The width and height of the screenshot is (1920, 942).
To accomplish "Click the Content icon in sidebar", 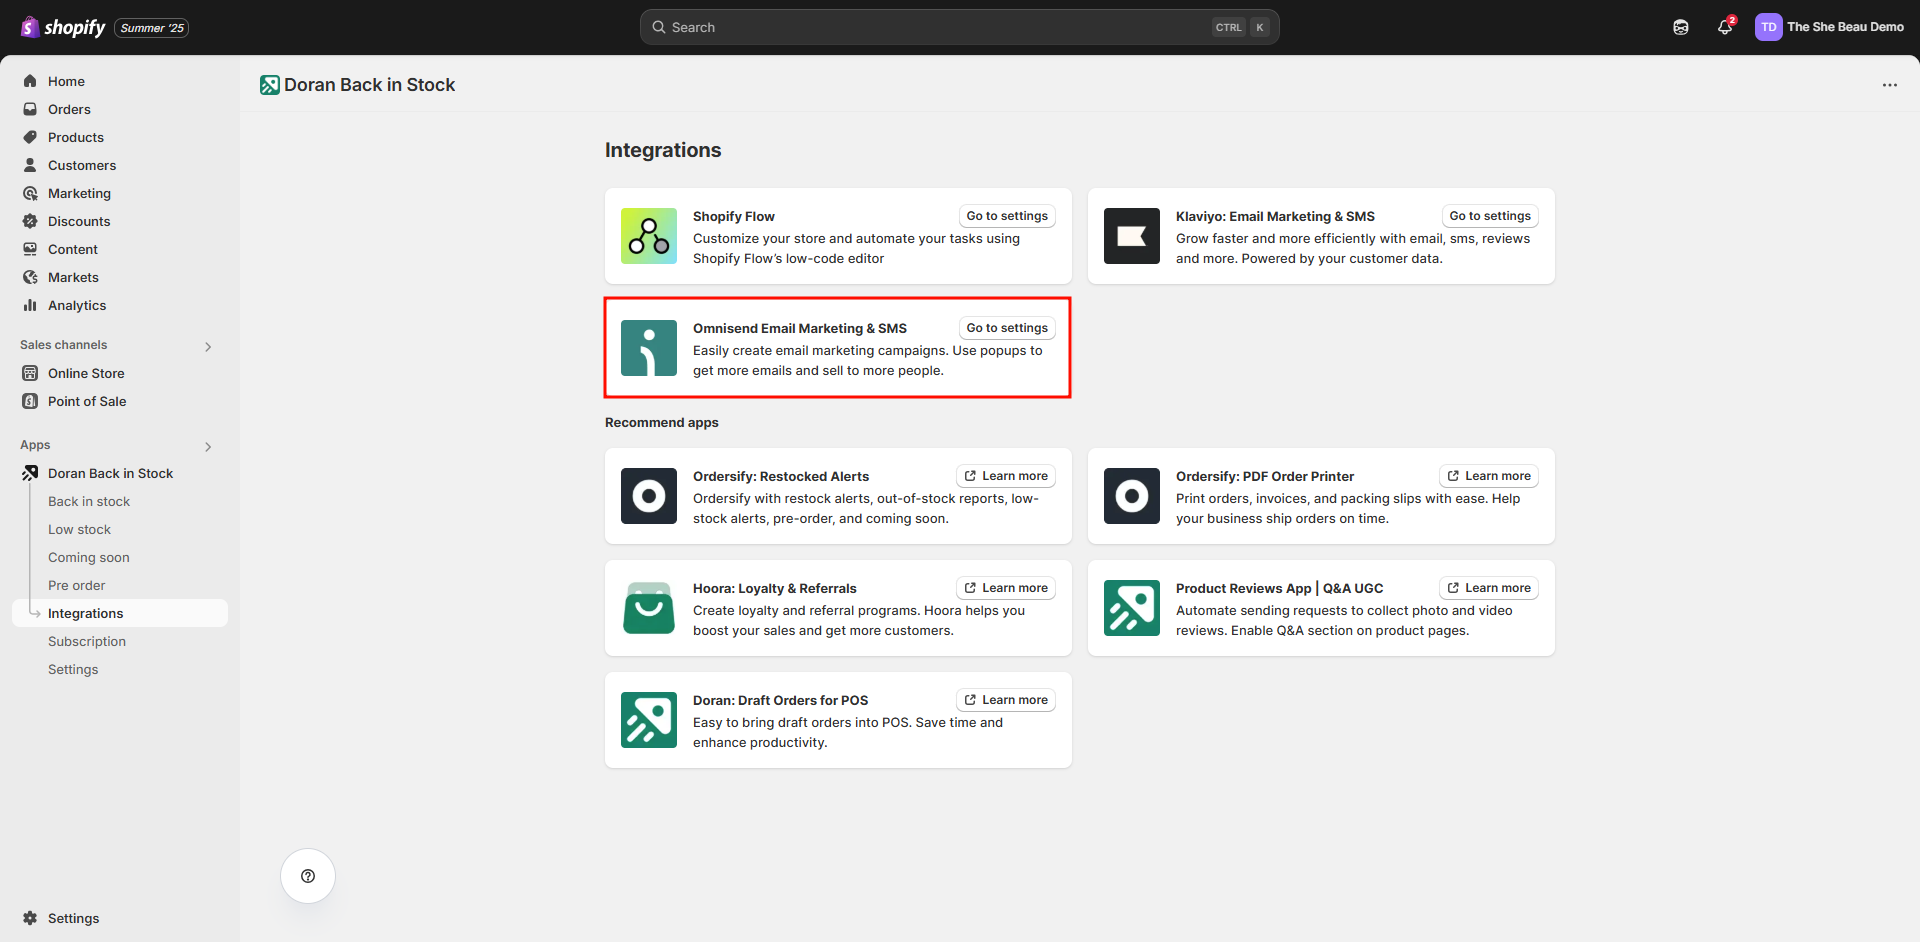I will tap(30, 249).
